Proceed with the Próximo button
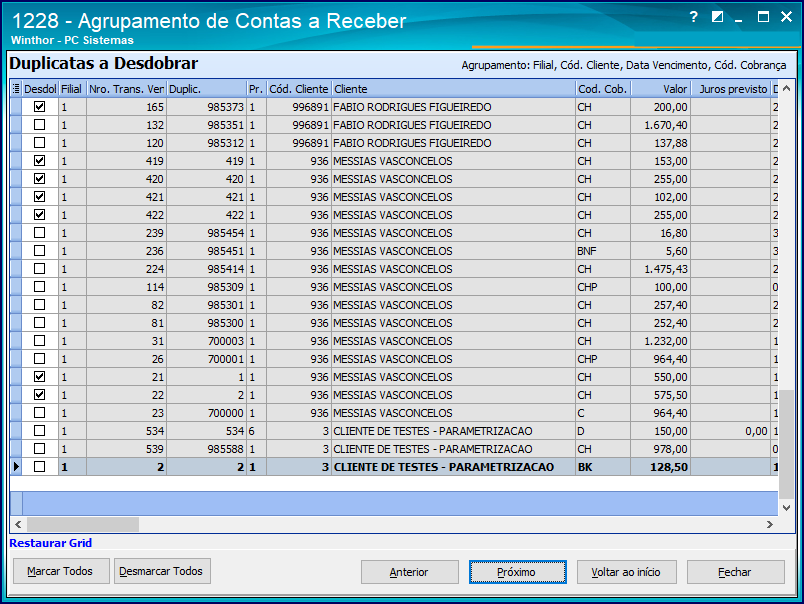 point(517,572)
